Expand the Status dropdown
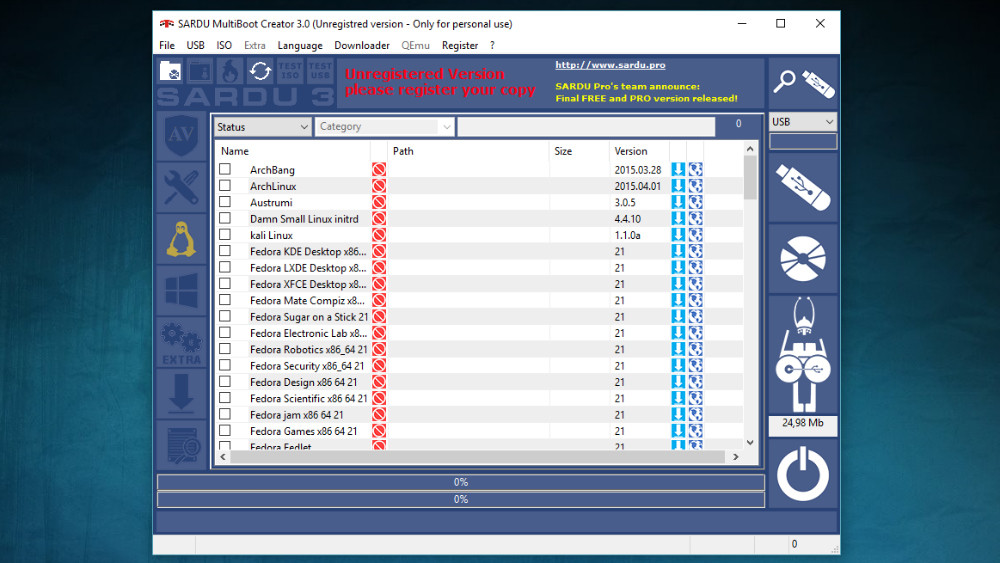The width and height of the screenshot is (1000, 563). point(263,127)
